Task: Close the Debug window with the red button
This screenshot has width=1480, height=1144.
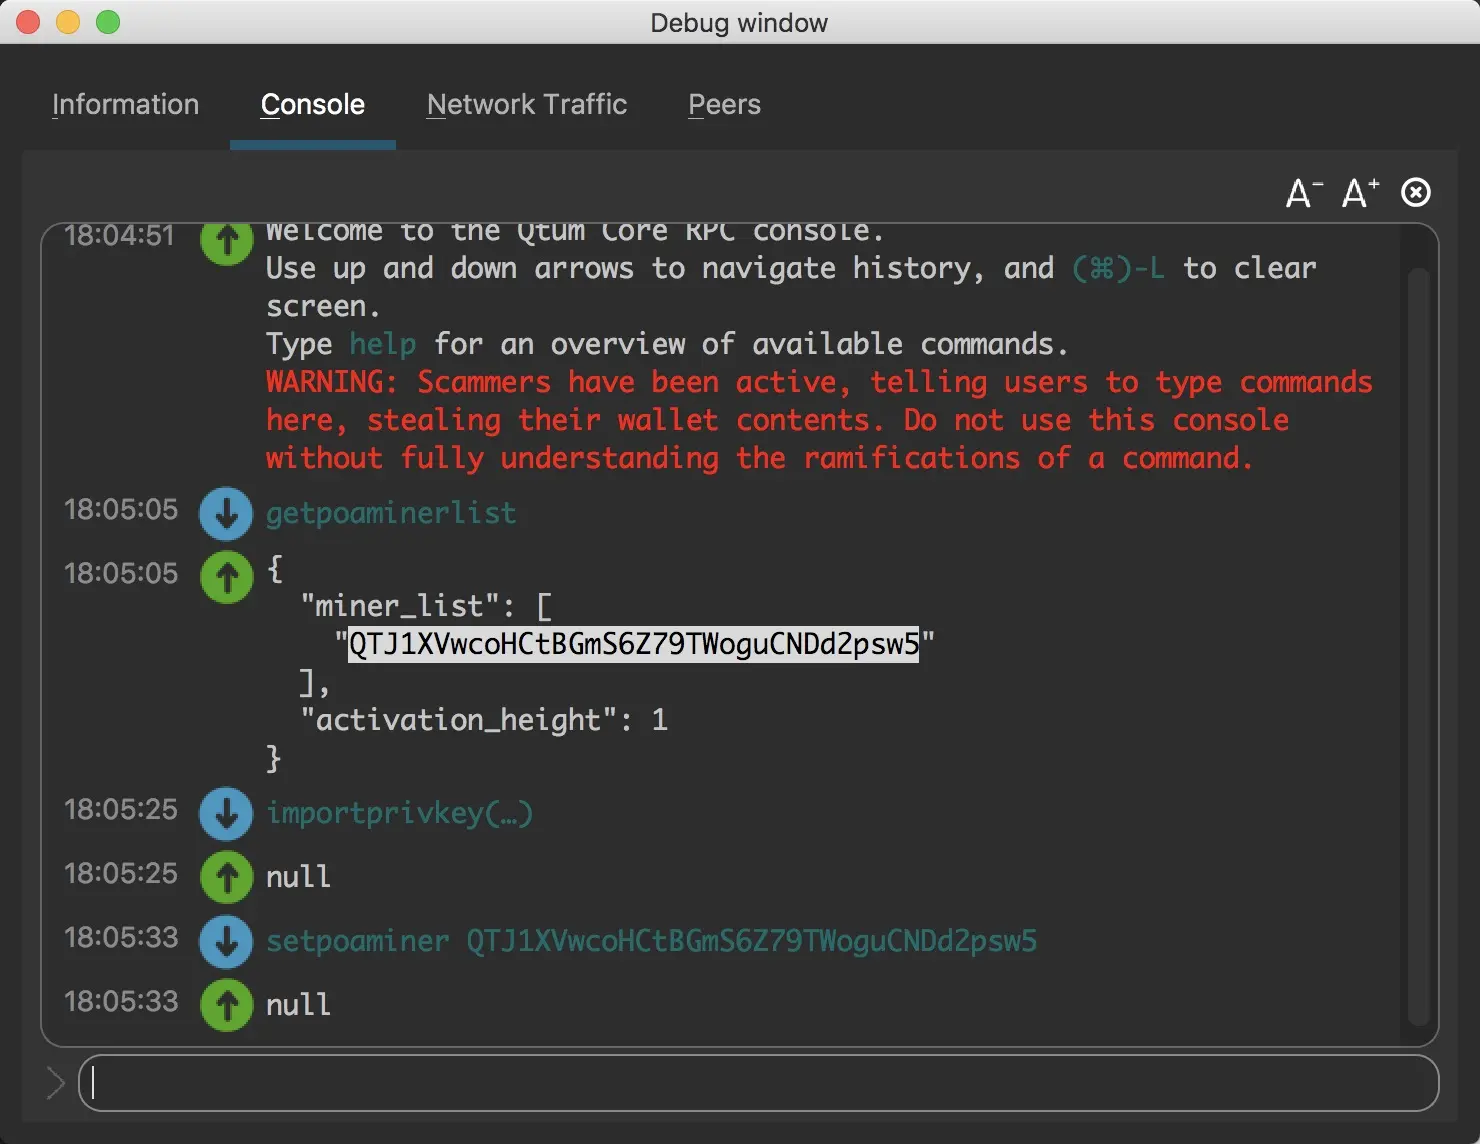Action: coord(28,22)
